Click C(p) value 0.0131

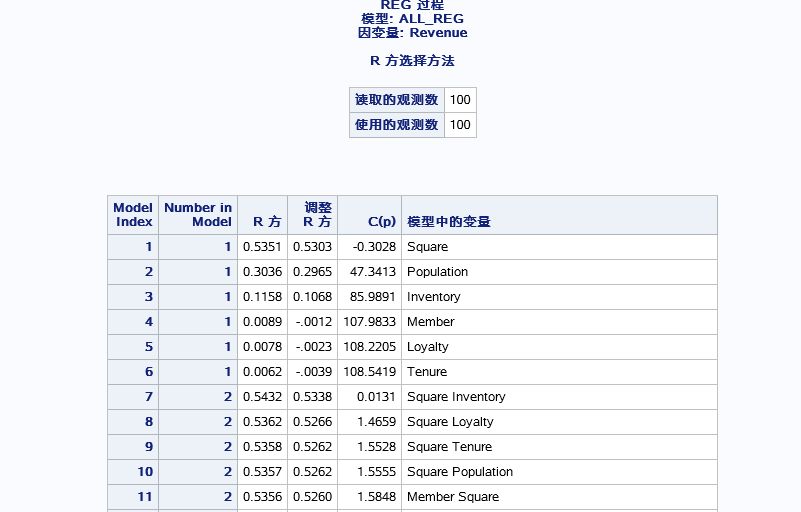pos(369,397)
